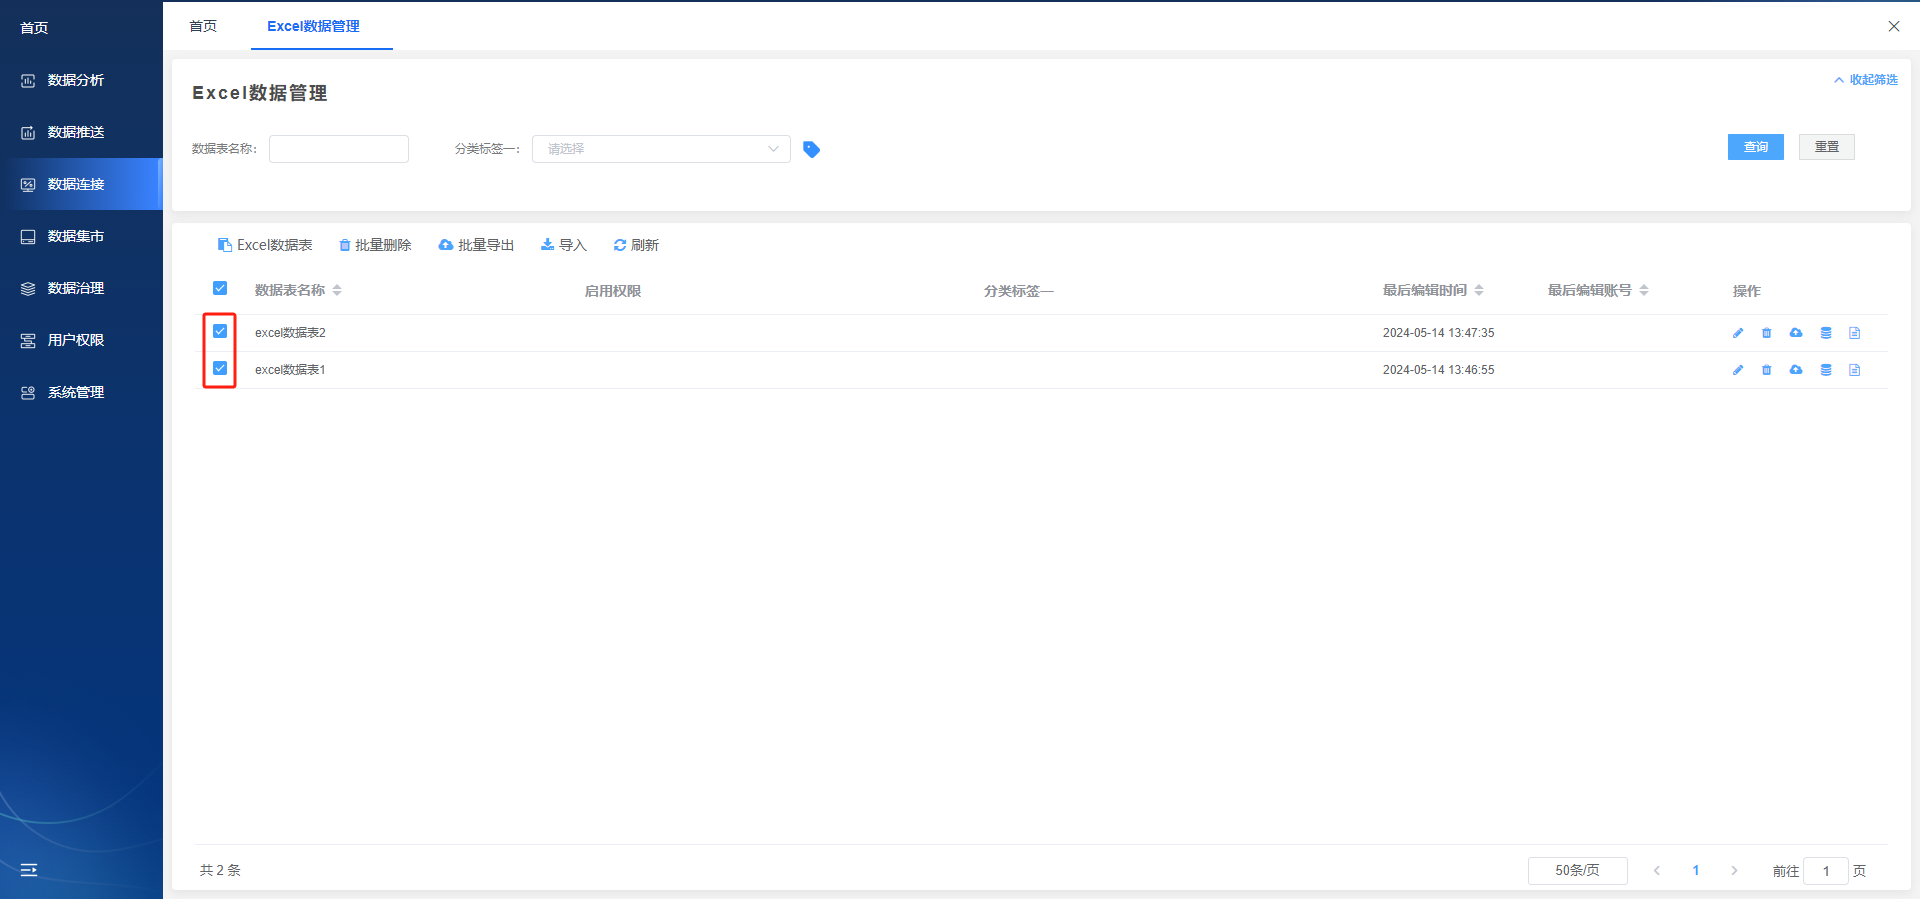Viewport: 1920px width, 899px height.
Task: Open 系统管理 in the sidebar
Action: tap(81, 392)
